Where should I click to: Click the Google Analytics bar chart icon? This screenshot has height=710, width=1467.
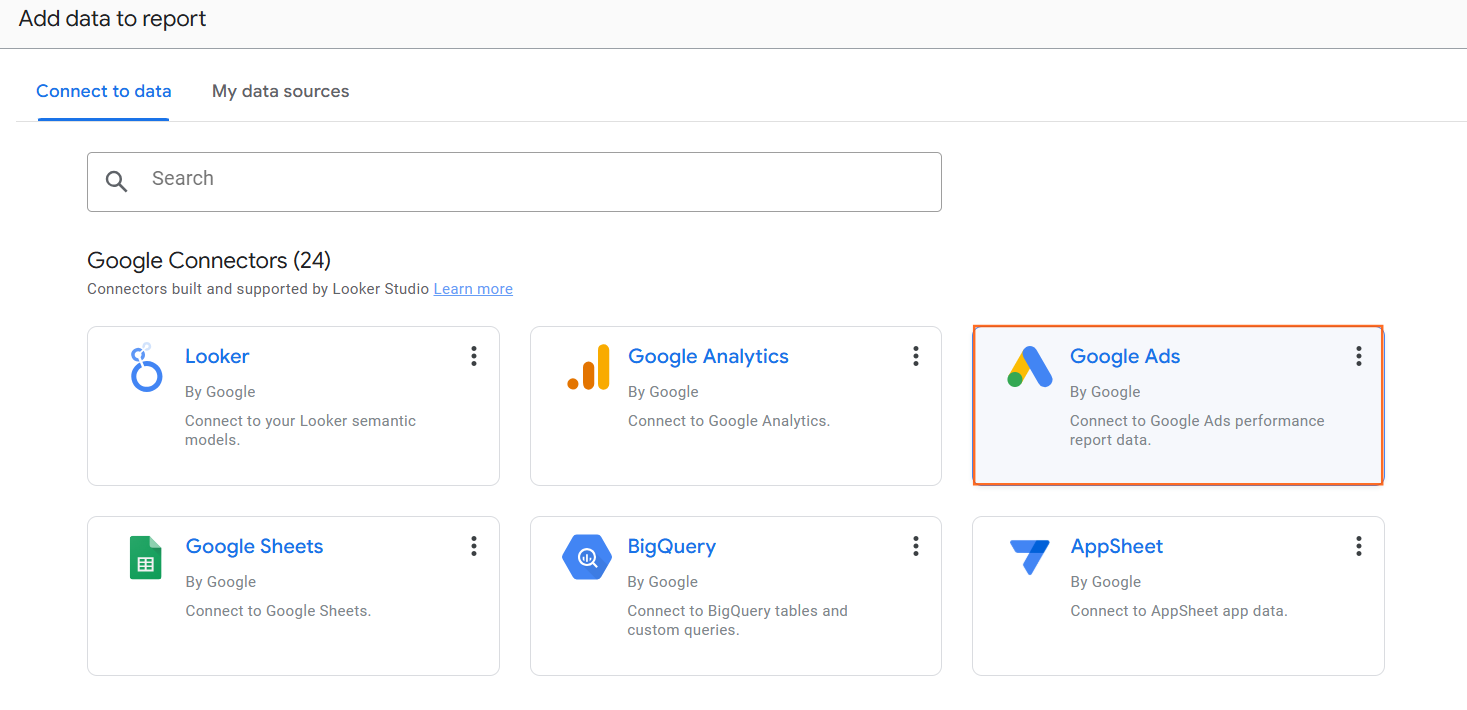tap(588, 367)
